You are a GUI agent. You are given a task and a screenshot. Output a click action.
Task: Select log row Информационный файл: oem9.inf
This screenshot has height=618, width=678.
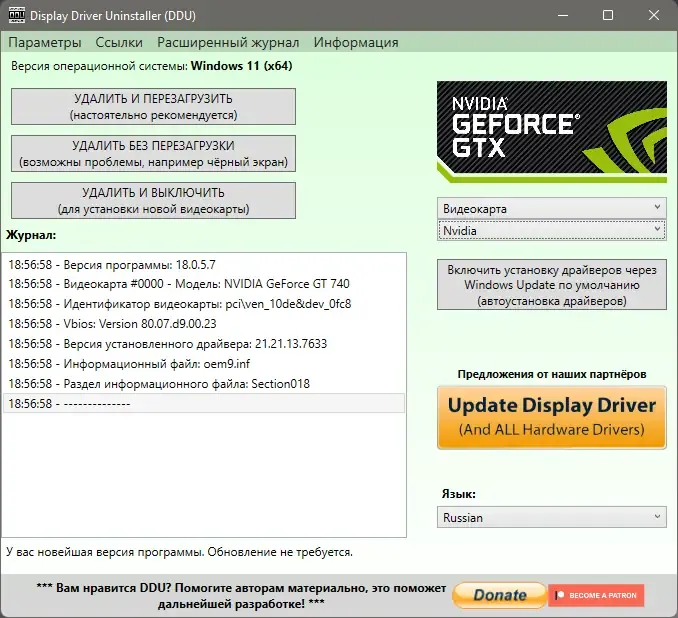[204, 364]
